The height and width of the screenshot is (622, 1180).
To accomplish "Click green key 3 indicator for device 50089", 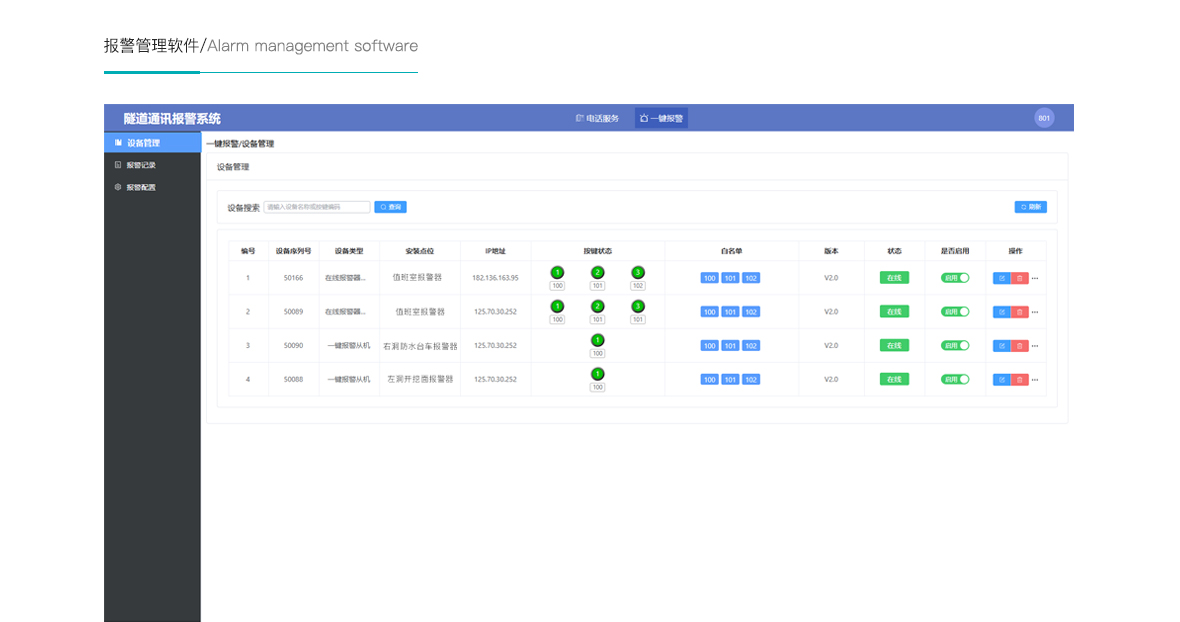I will [637, 306].
